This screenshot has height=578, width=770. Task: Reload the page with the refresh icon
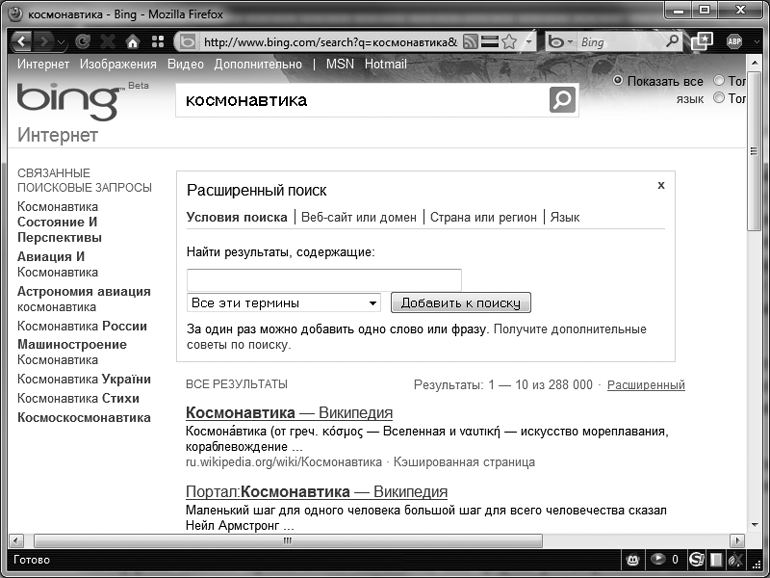pyautogui.click(x=83, y=42)
